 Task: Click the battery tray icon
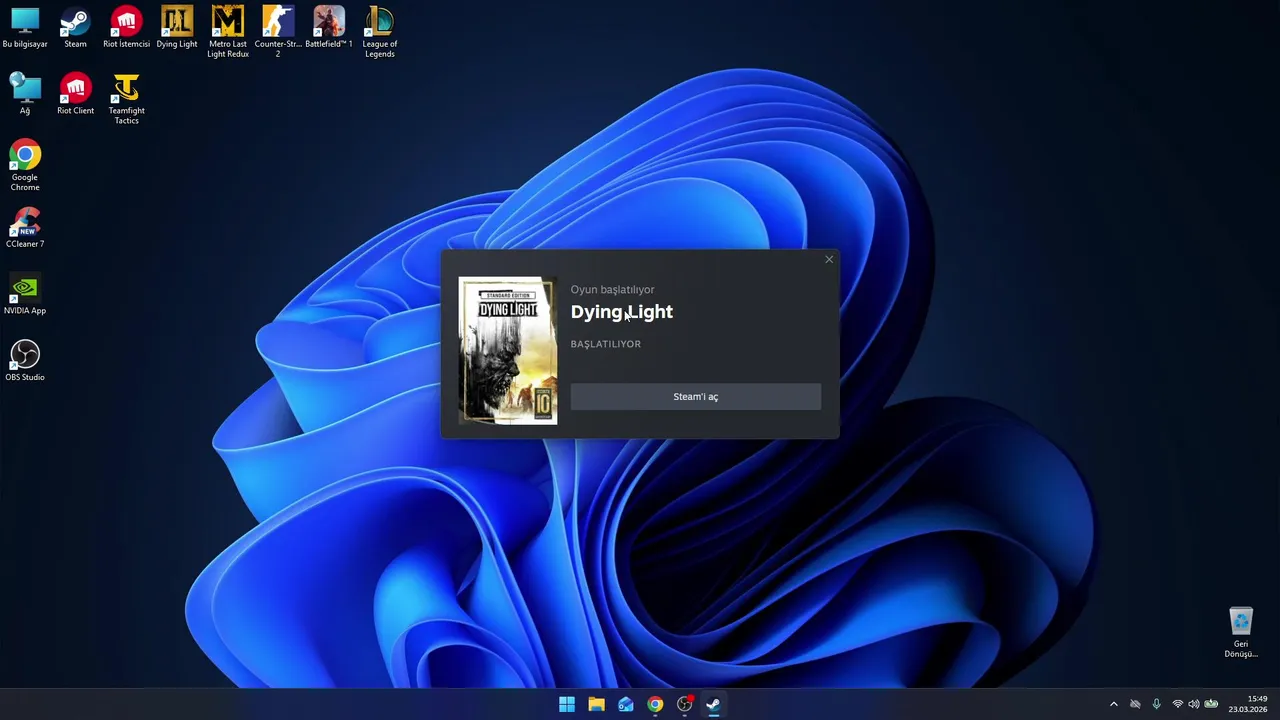click(x=1211, y=704)
